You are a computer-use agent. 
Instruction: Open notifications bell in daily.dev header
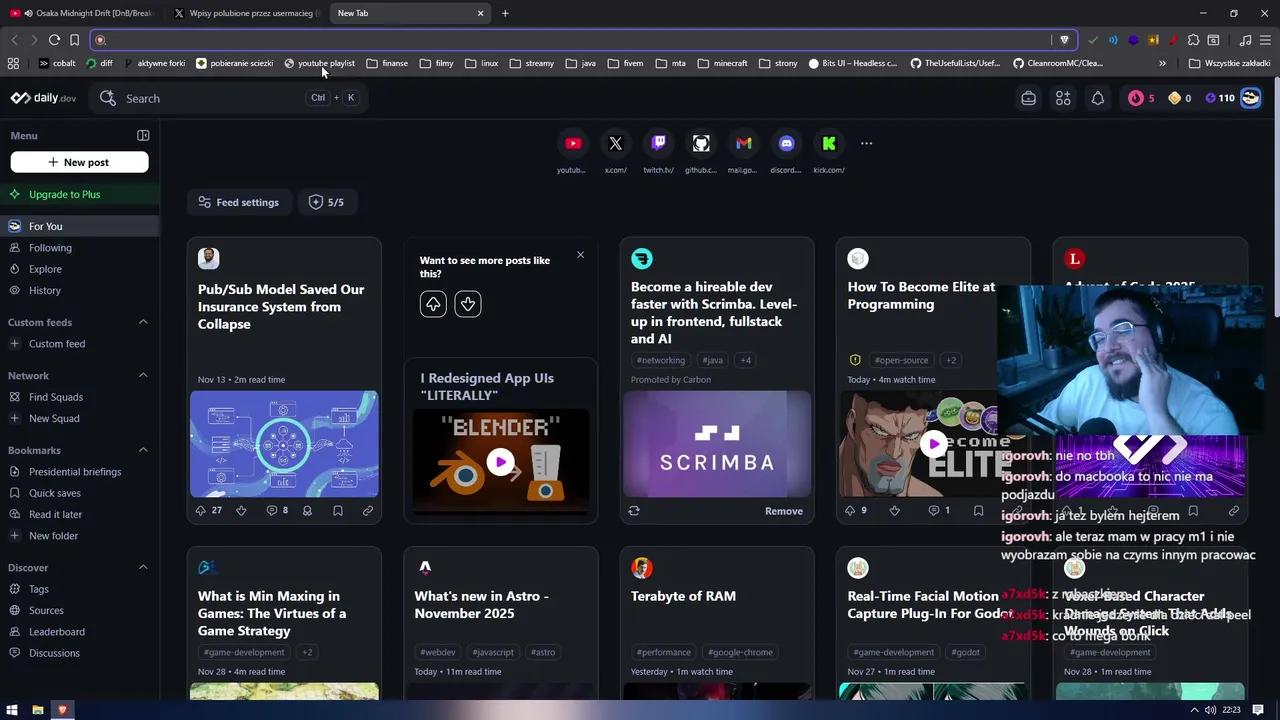(x=1098, y=98)
